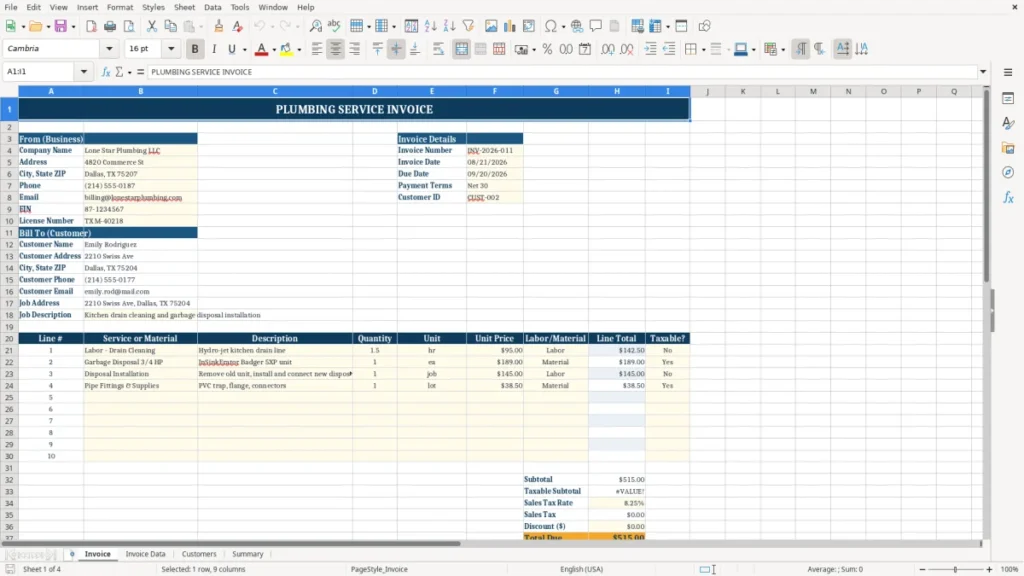
Task: Click the zoom in plus button
Action: (989, 569)
